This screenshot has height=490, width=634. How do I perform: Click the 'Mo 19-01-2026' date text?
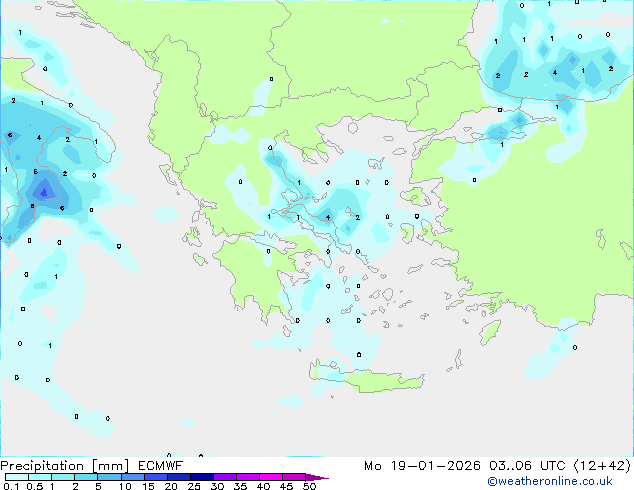[x=422, y=466]
